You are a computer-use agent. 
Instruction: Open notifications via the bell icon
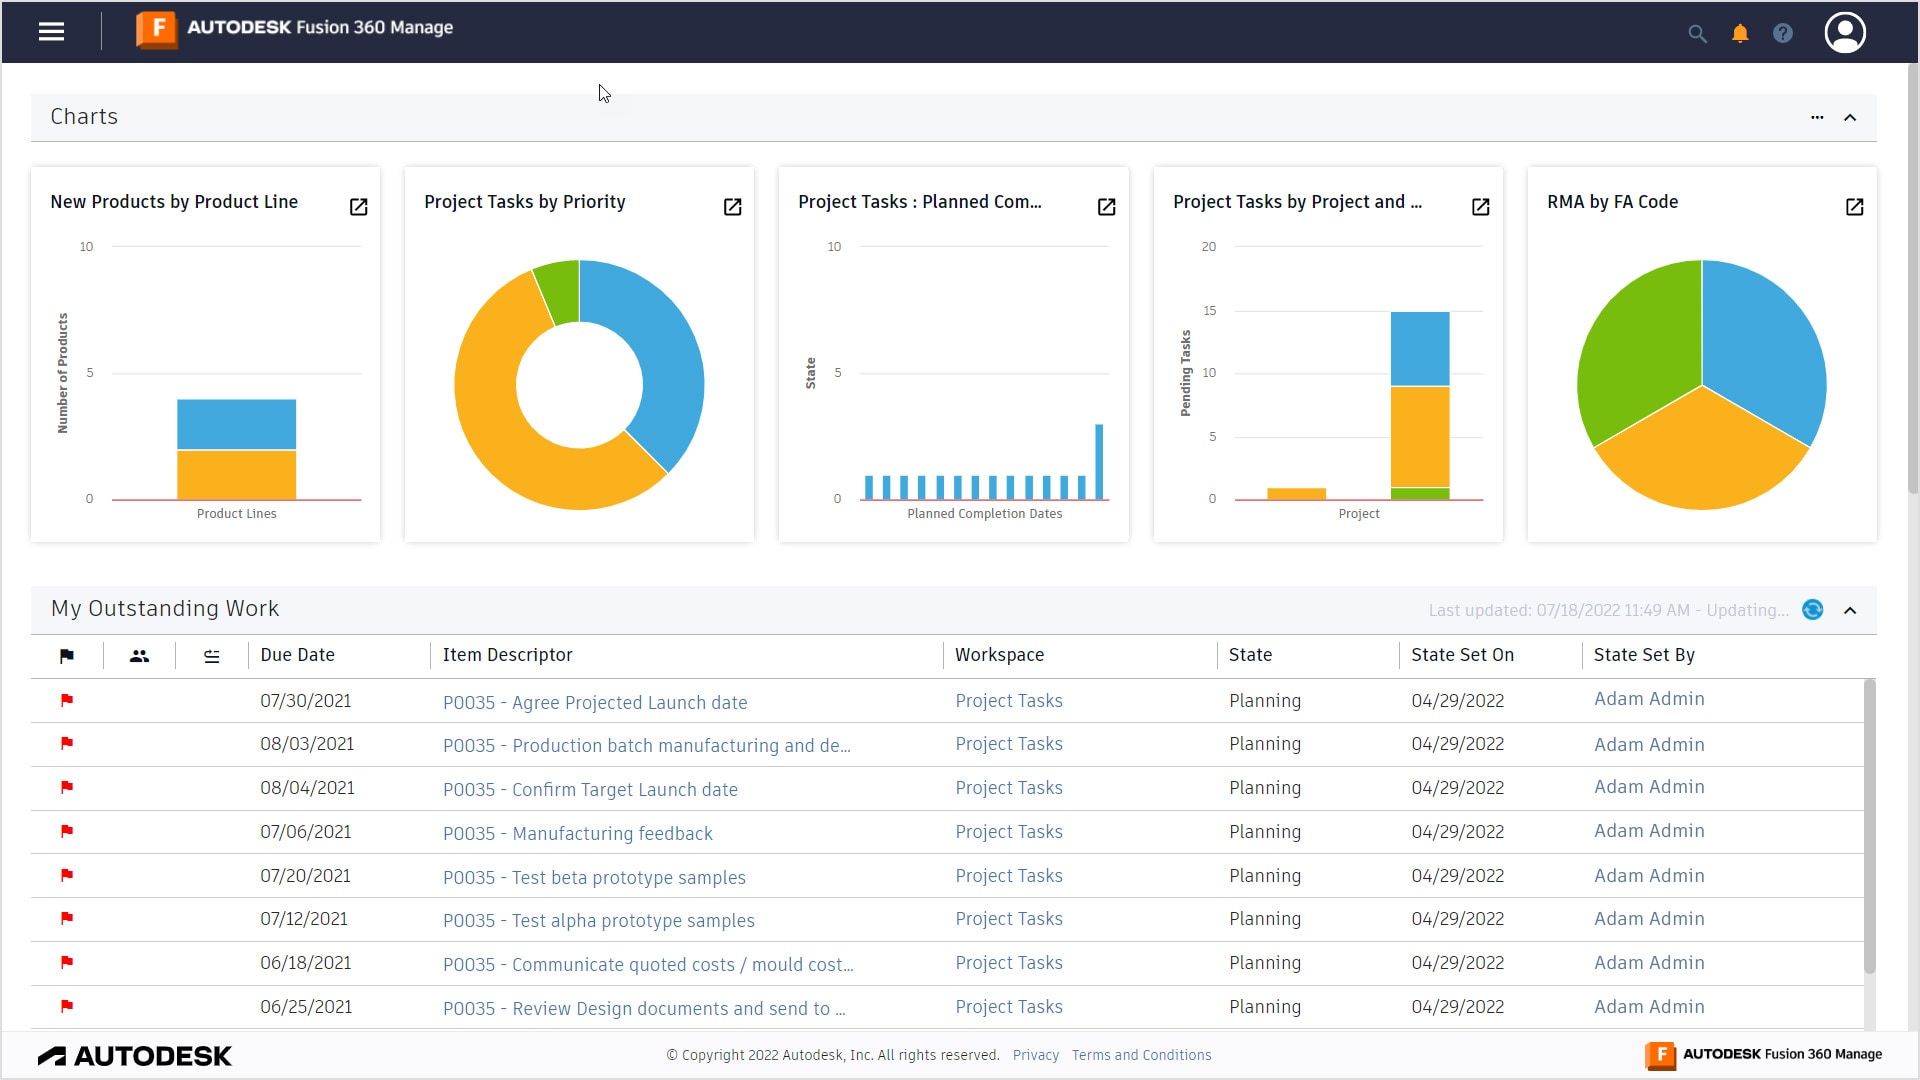point(1740,33)
